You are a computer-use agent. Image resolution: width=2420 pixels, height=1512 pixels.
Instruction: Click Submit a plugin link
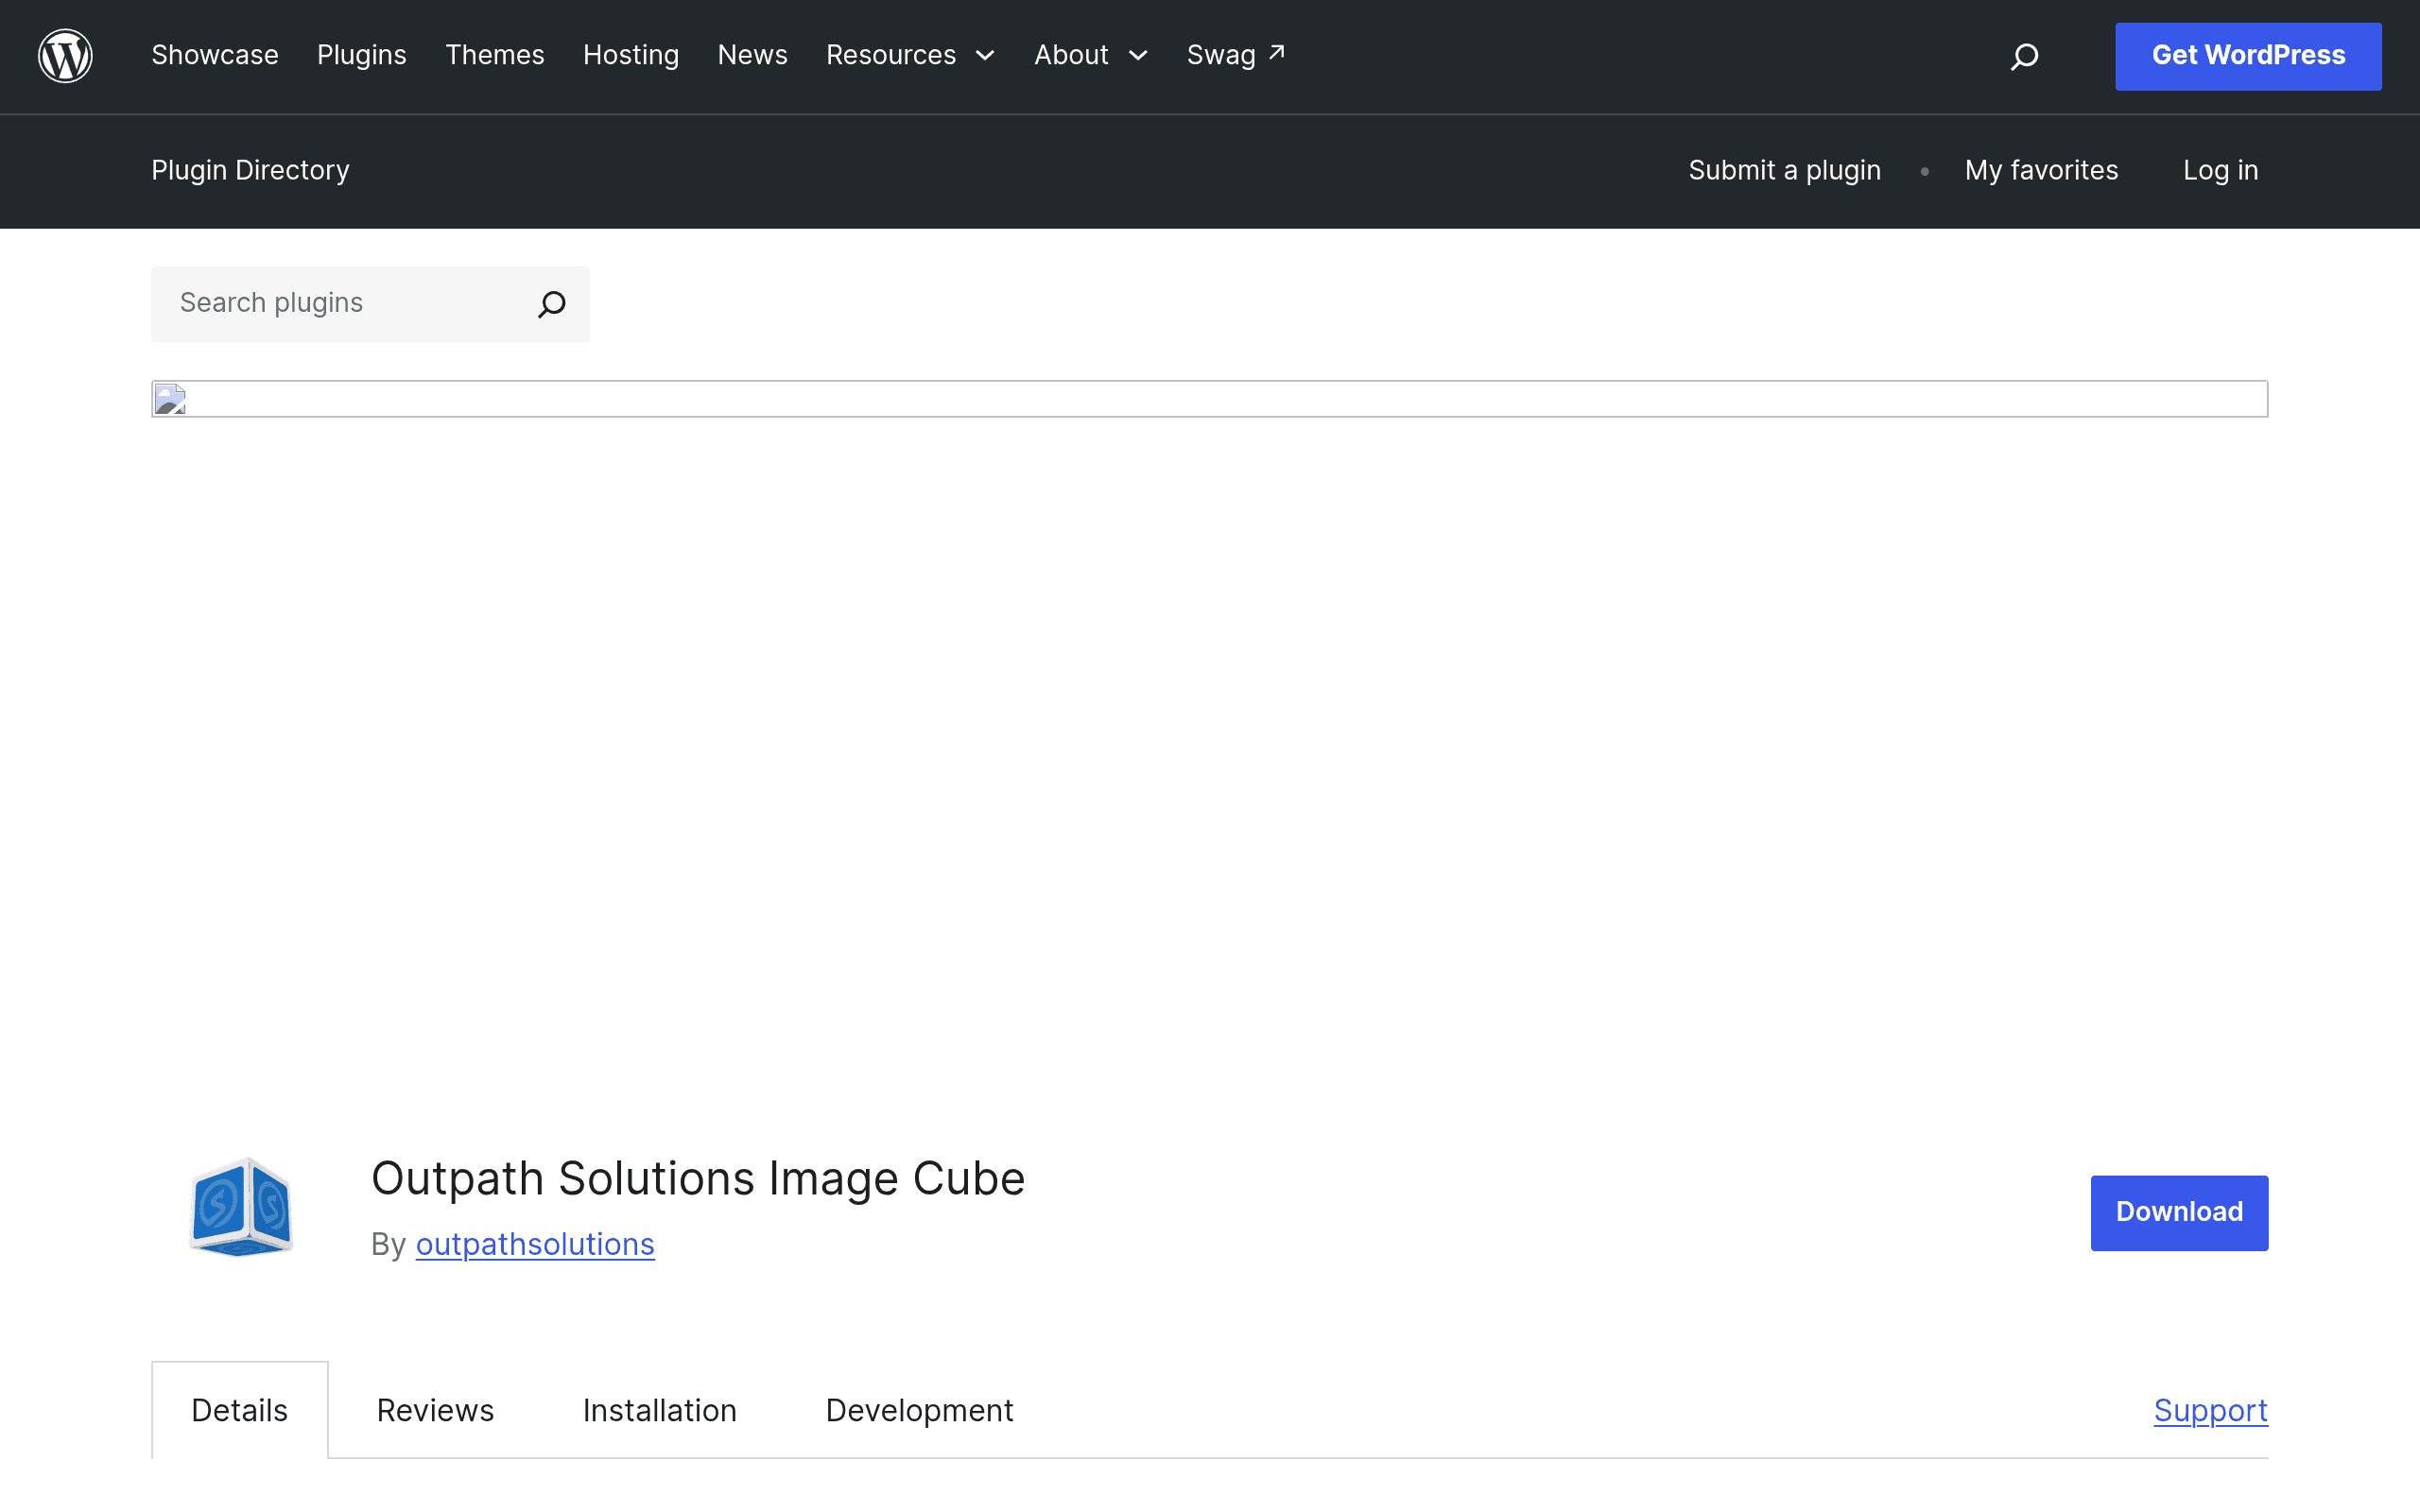(1784, 170)
